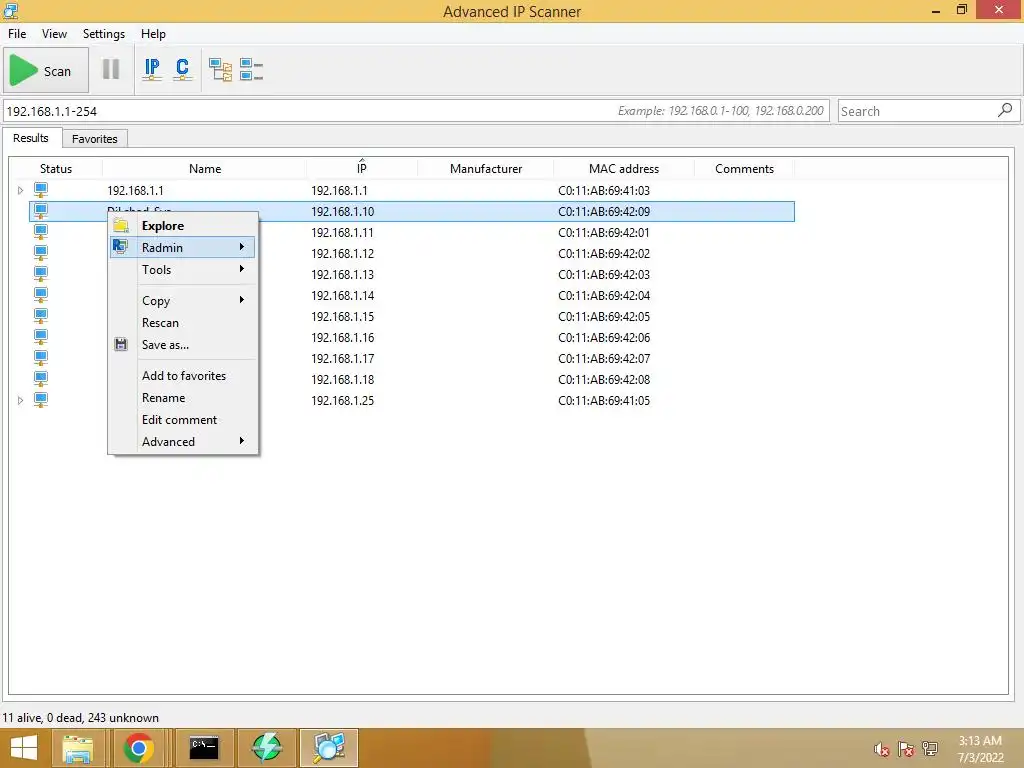
Task: Expand the 192.168.1.25 tree row
Action: 20,400
